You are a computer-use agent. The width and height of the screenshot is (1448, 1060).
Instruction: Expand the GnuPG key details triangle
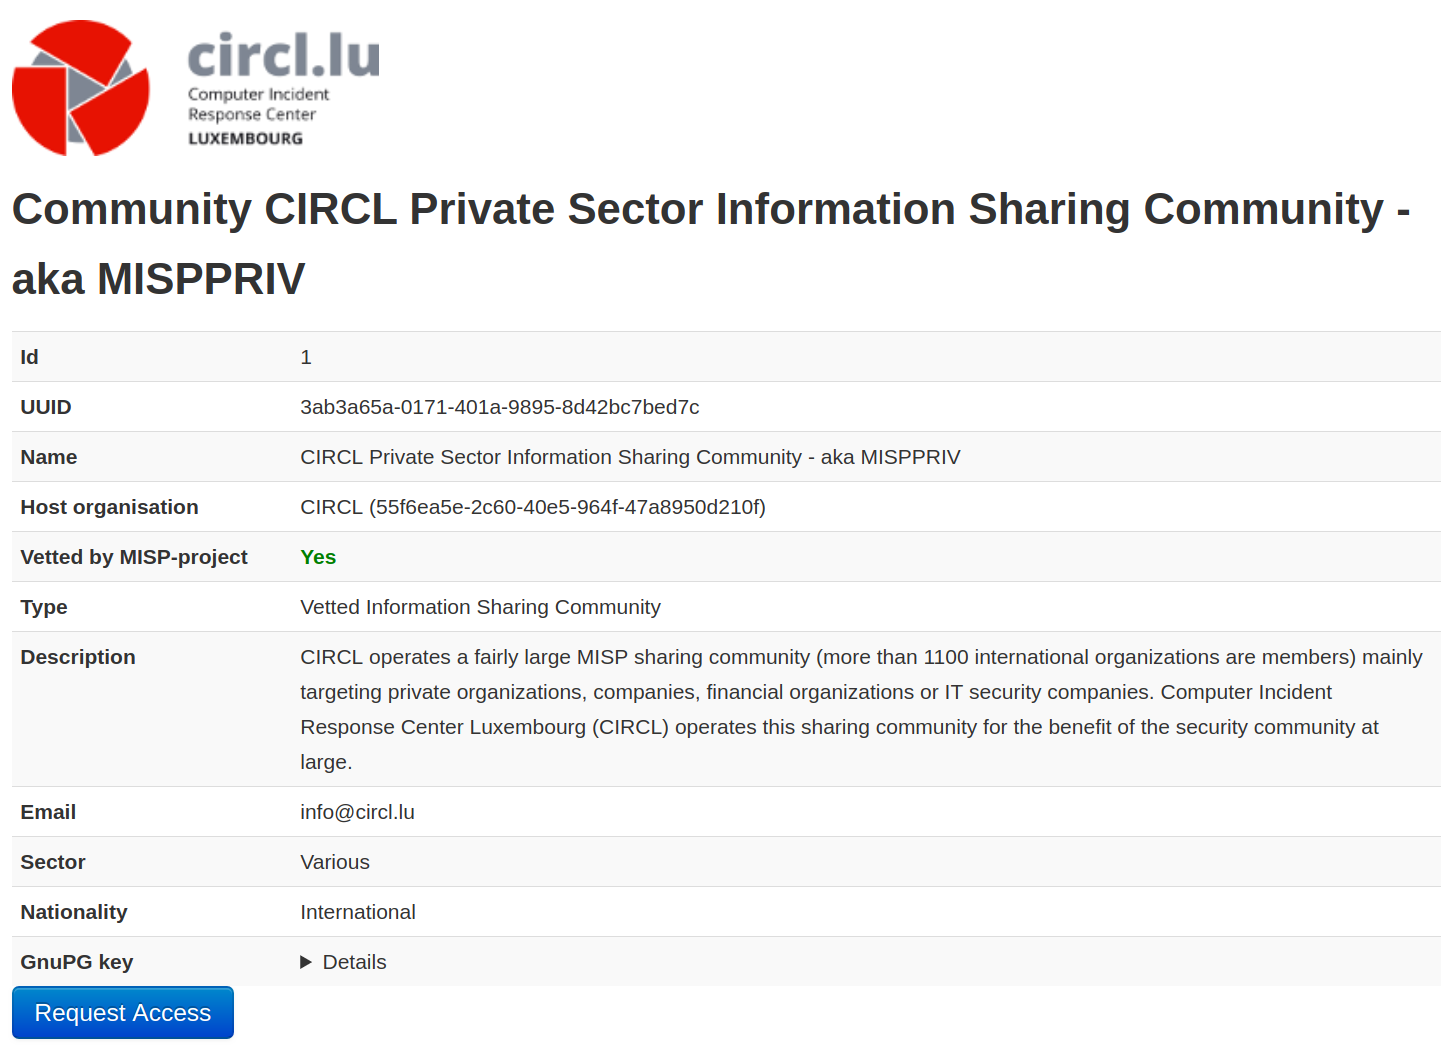pos(306,962)
